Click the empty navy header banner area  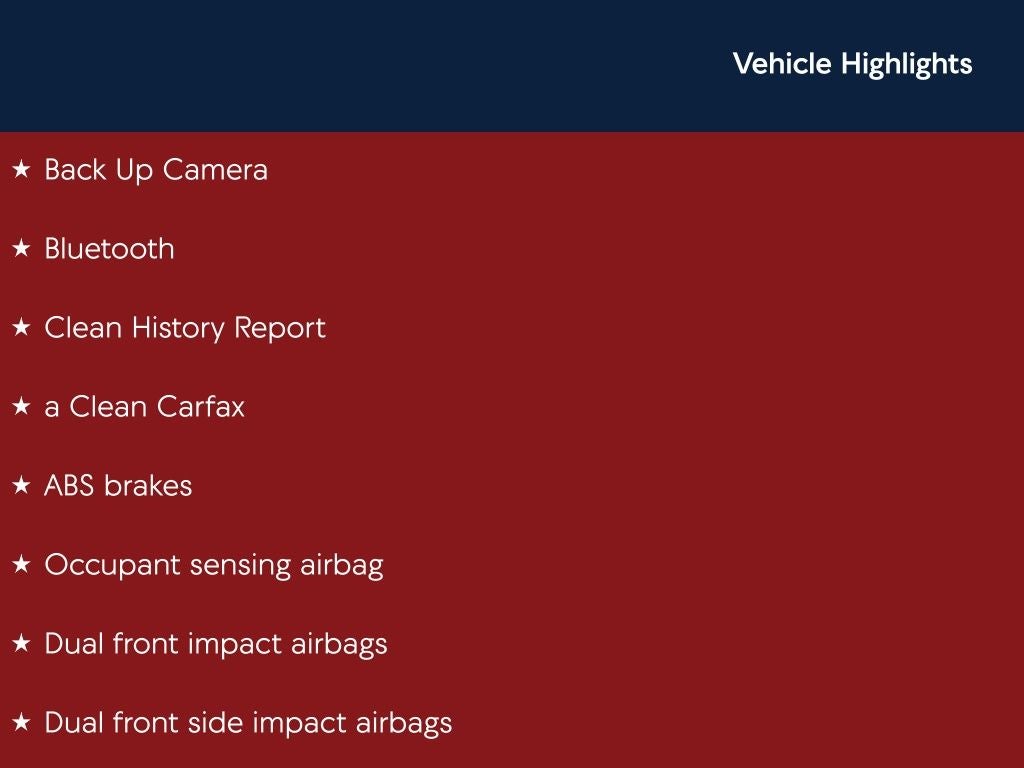click(350, 65)
